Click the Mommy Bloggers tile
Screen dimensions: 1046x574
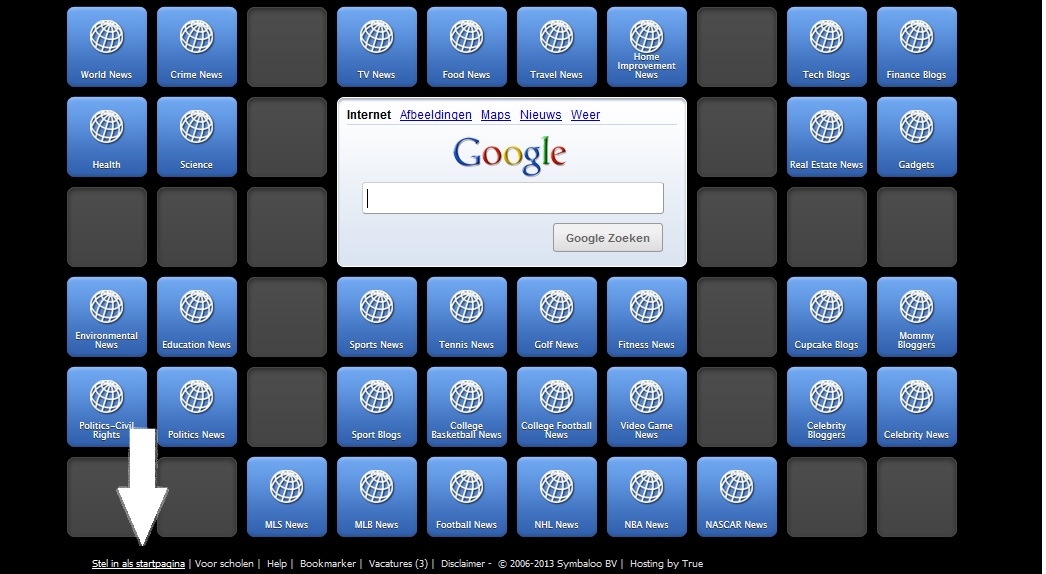click(917, 317)
